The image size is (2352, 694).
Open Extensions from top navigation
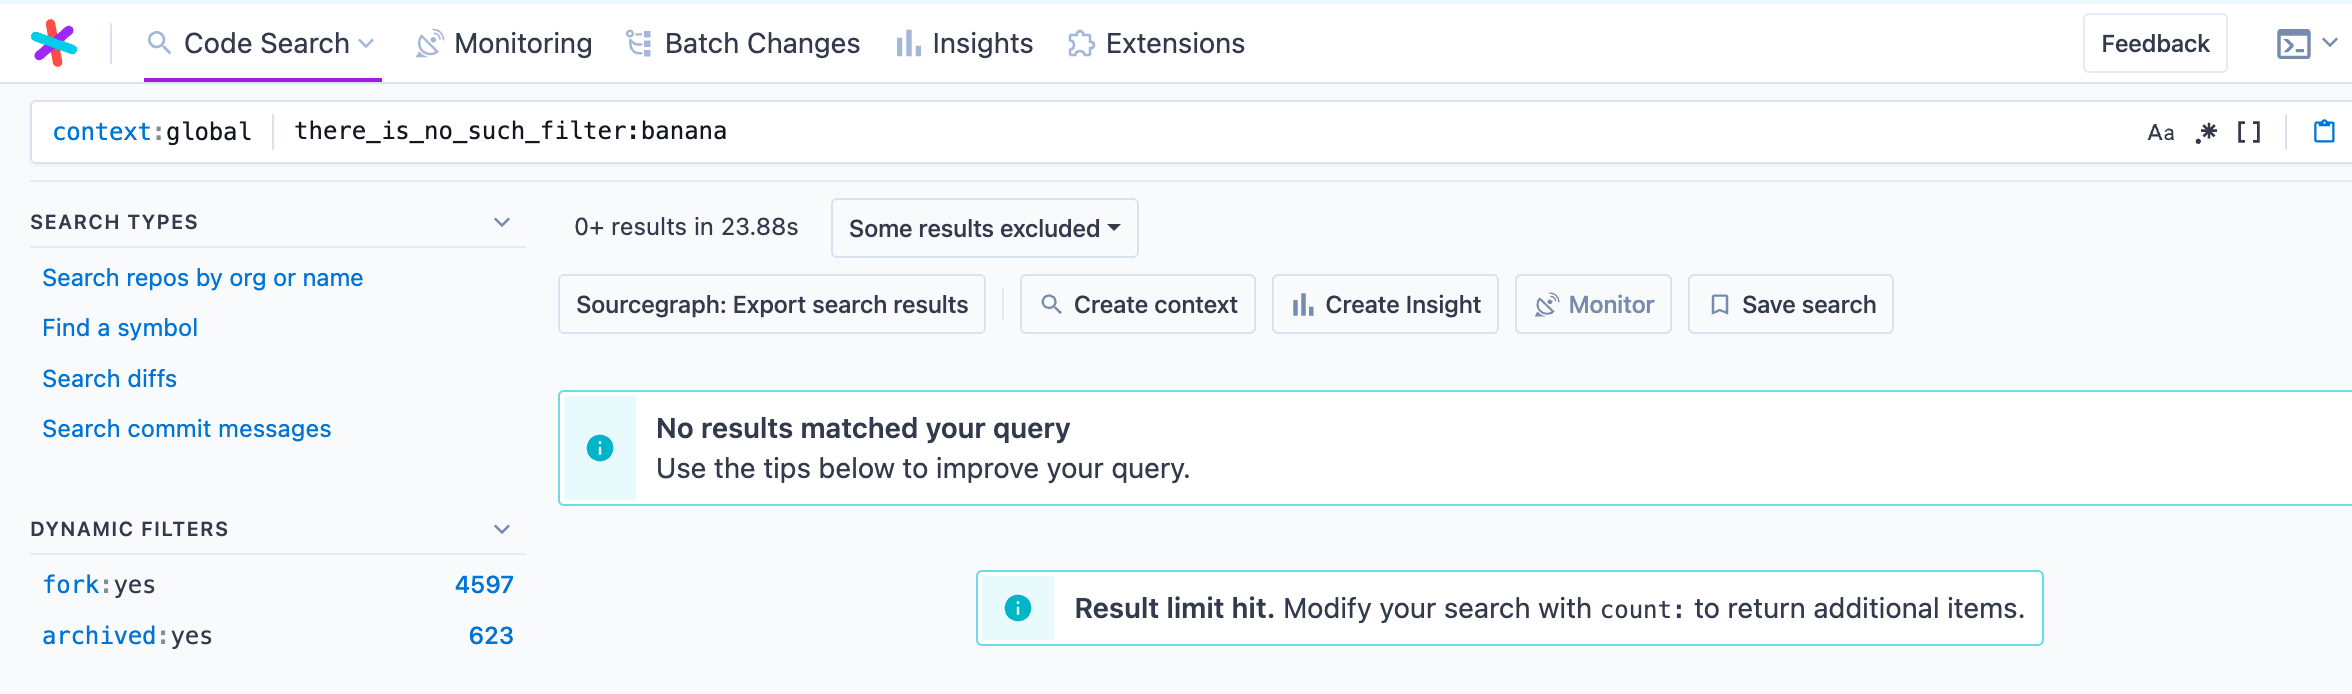tap(1156, 44)
